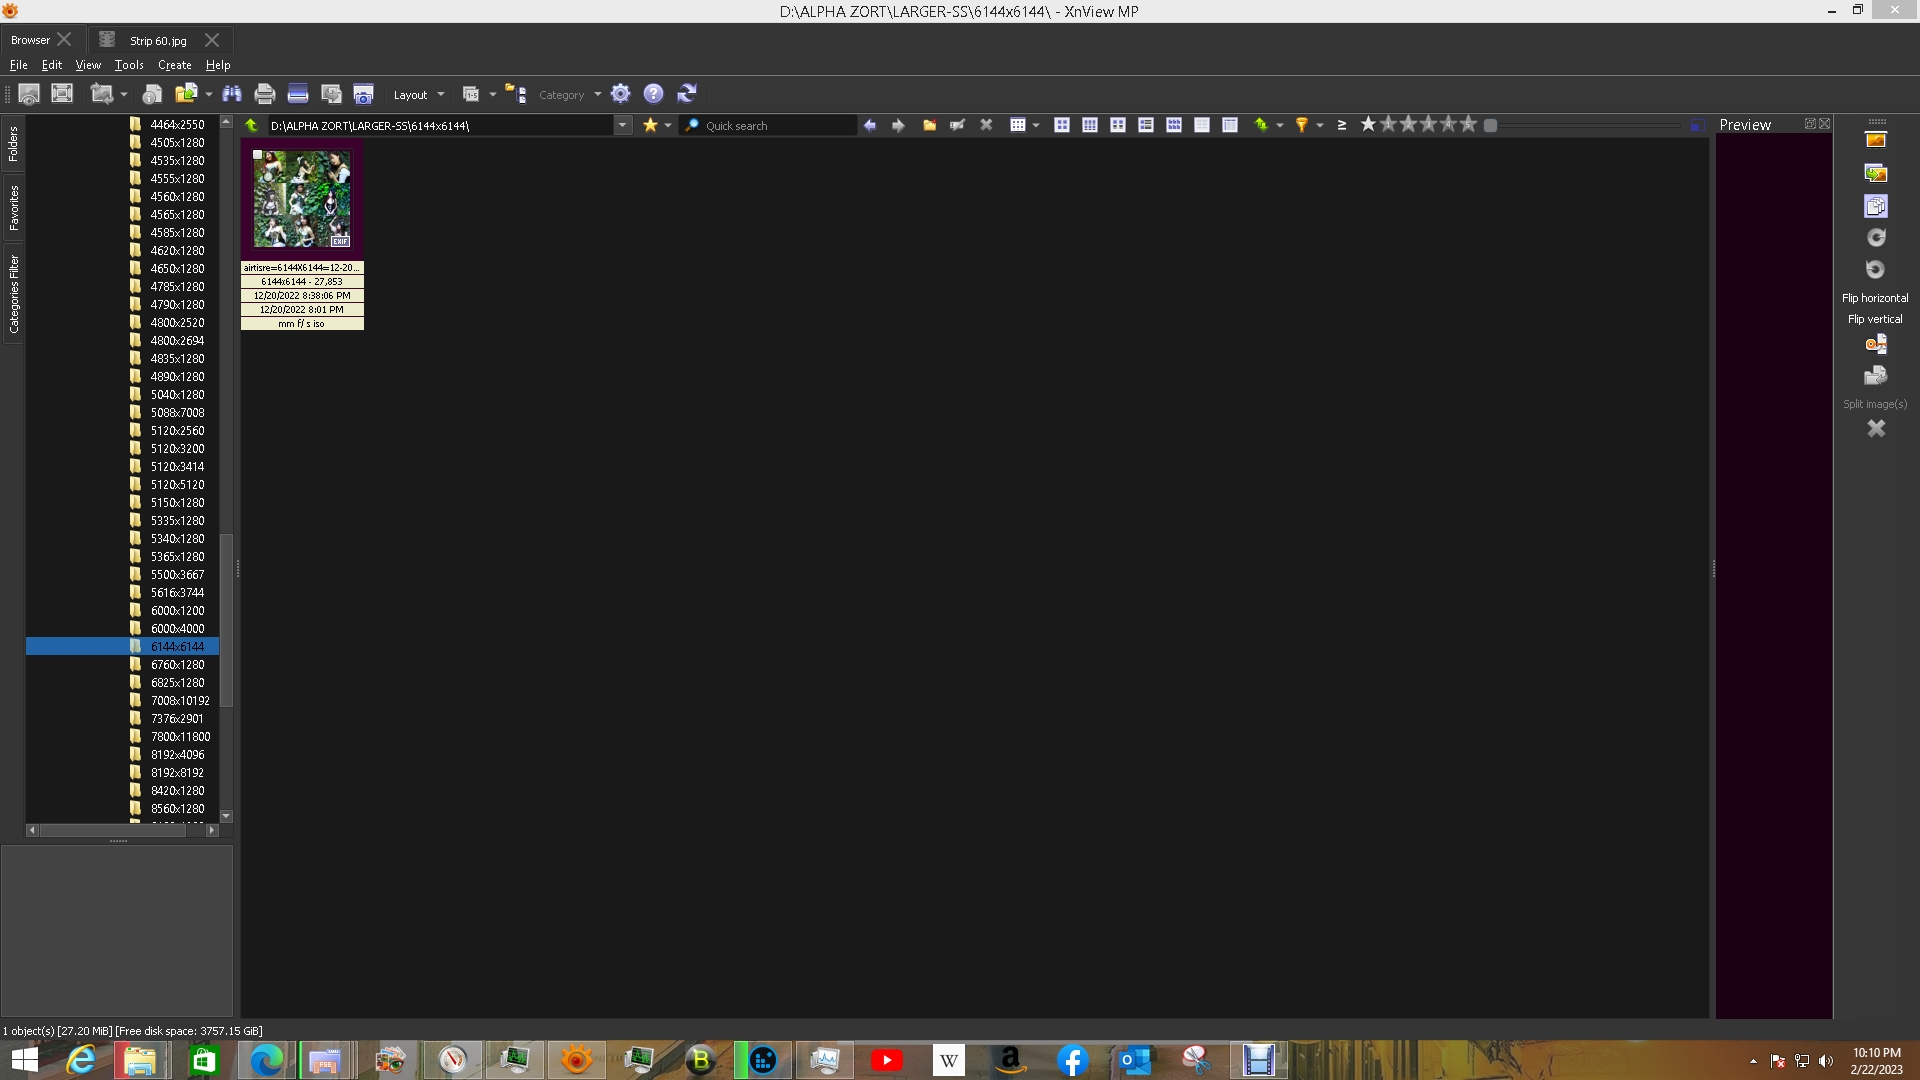The width and height of the screenshot is (1920, 1080).
Task: Switch to the Strip 60.jpg tab
Action: tap(158, 41)
